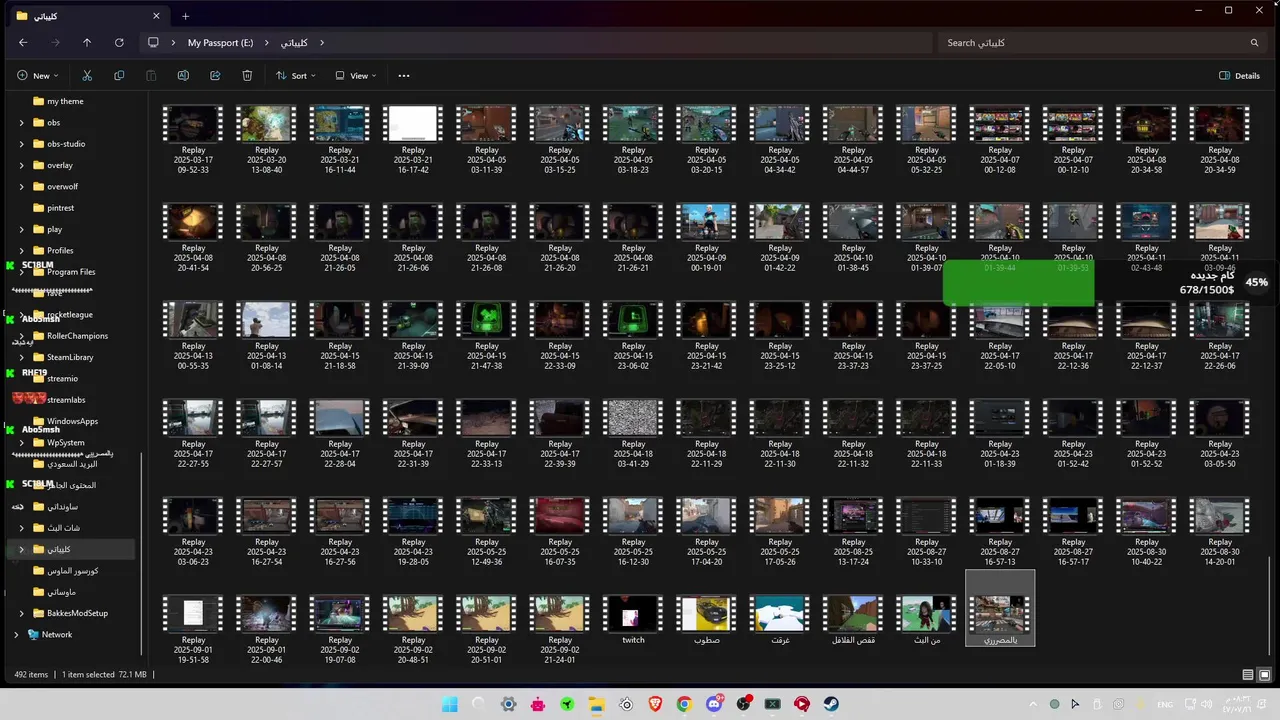Image resolution: width=1280 pixels, height=720 pixels.
Task: Click the كليباتي breadcrumb in address bar
Action: (x=294, y=43)
